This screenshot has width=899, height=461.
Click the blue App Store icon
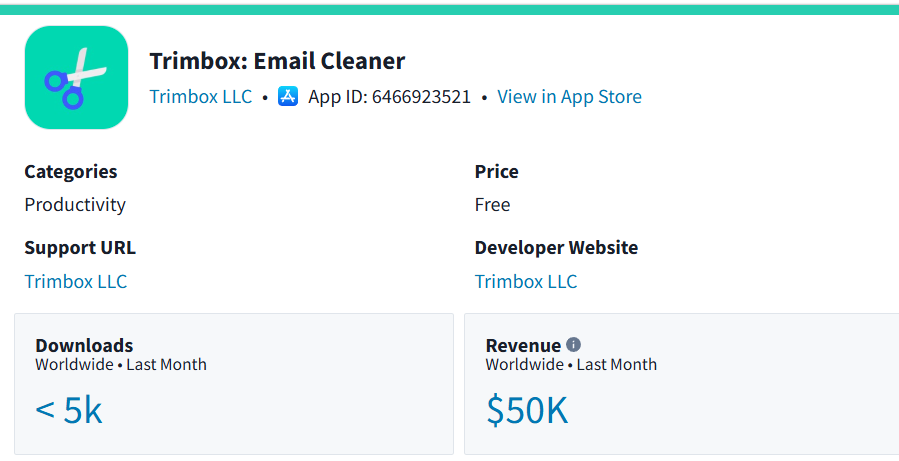pos(288,96)
